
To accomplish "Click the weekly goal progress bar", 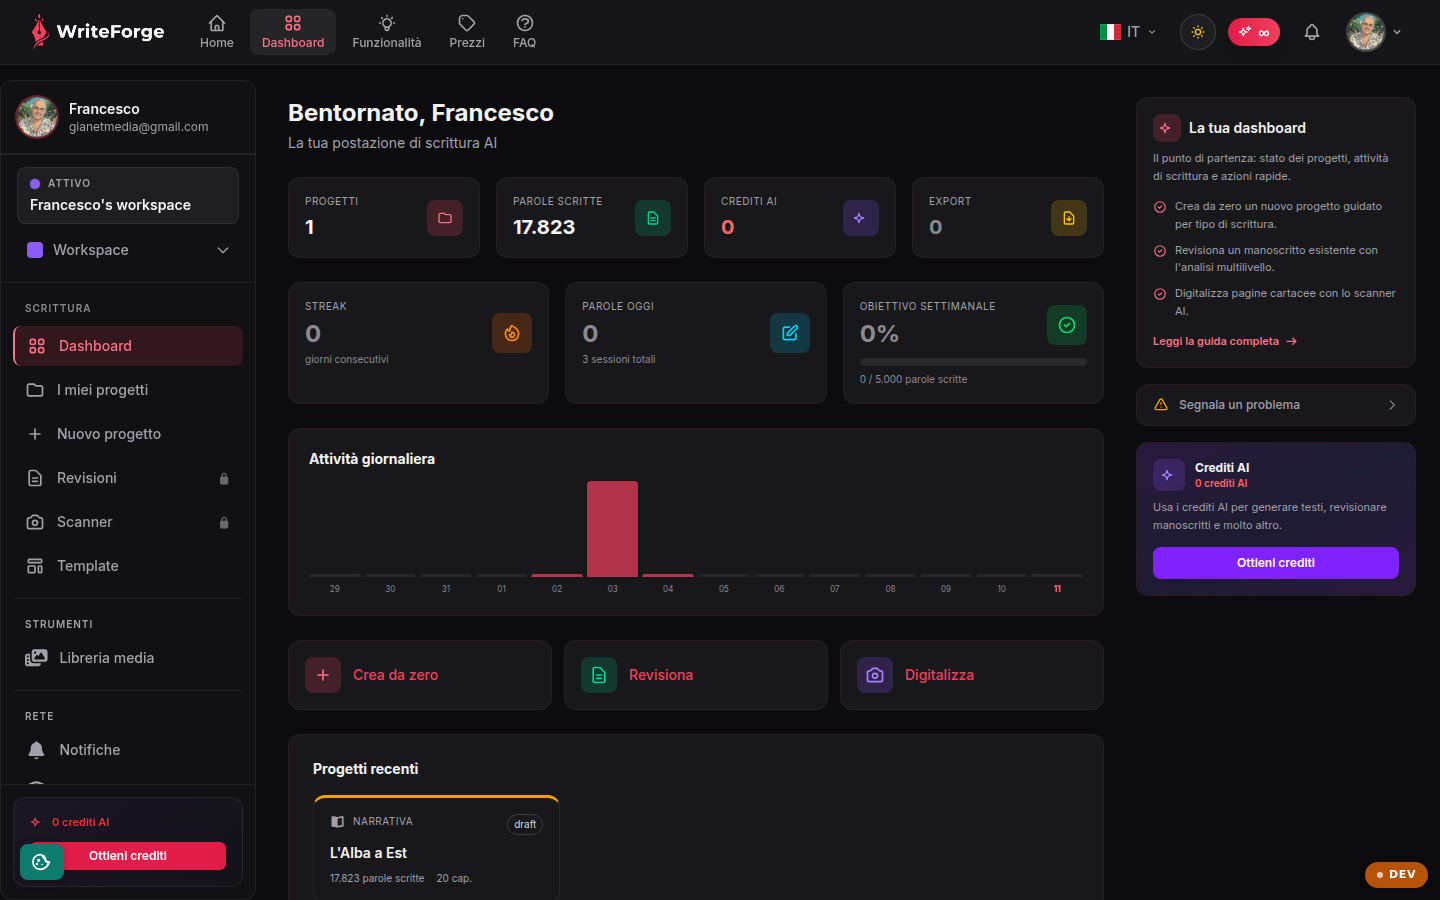I will click(973, 362).
